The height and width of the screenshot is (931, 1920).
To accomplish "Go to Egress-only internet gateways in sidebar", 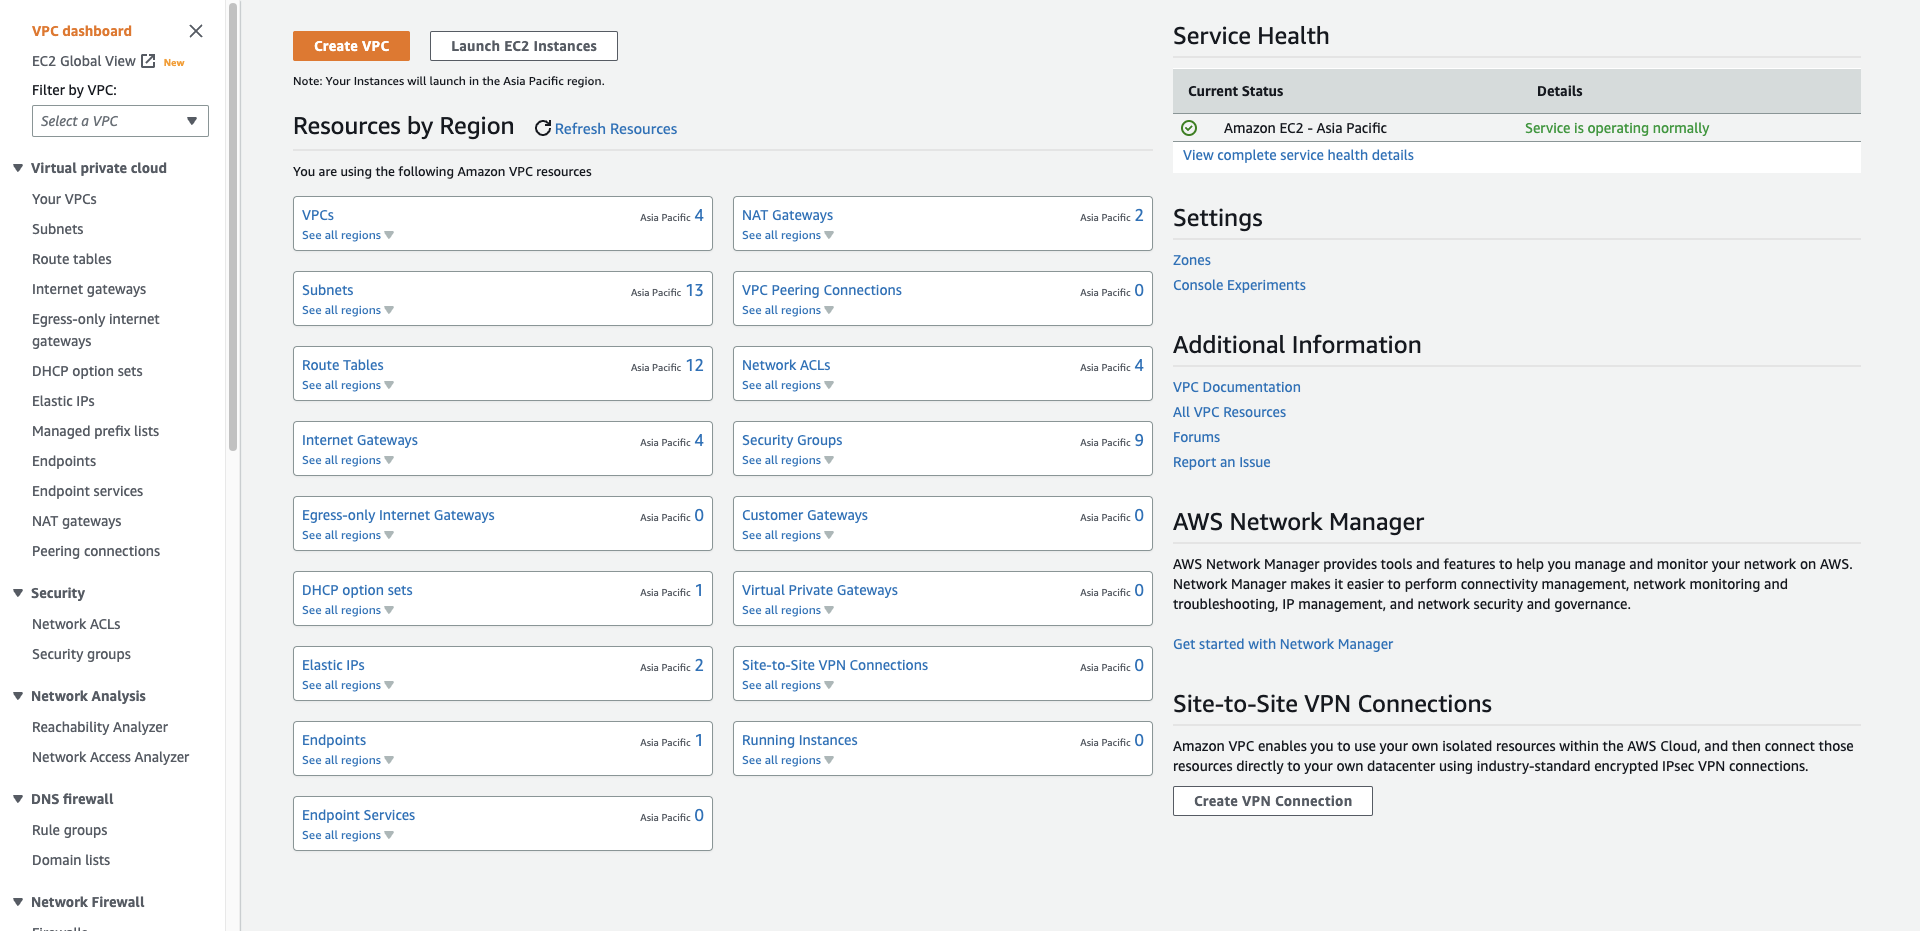I will coord(96,330).
